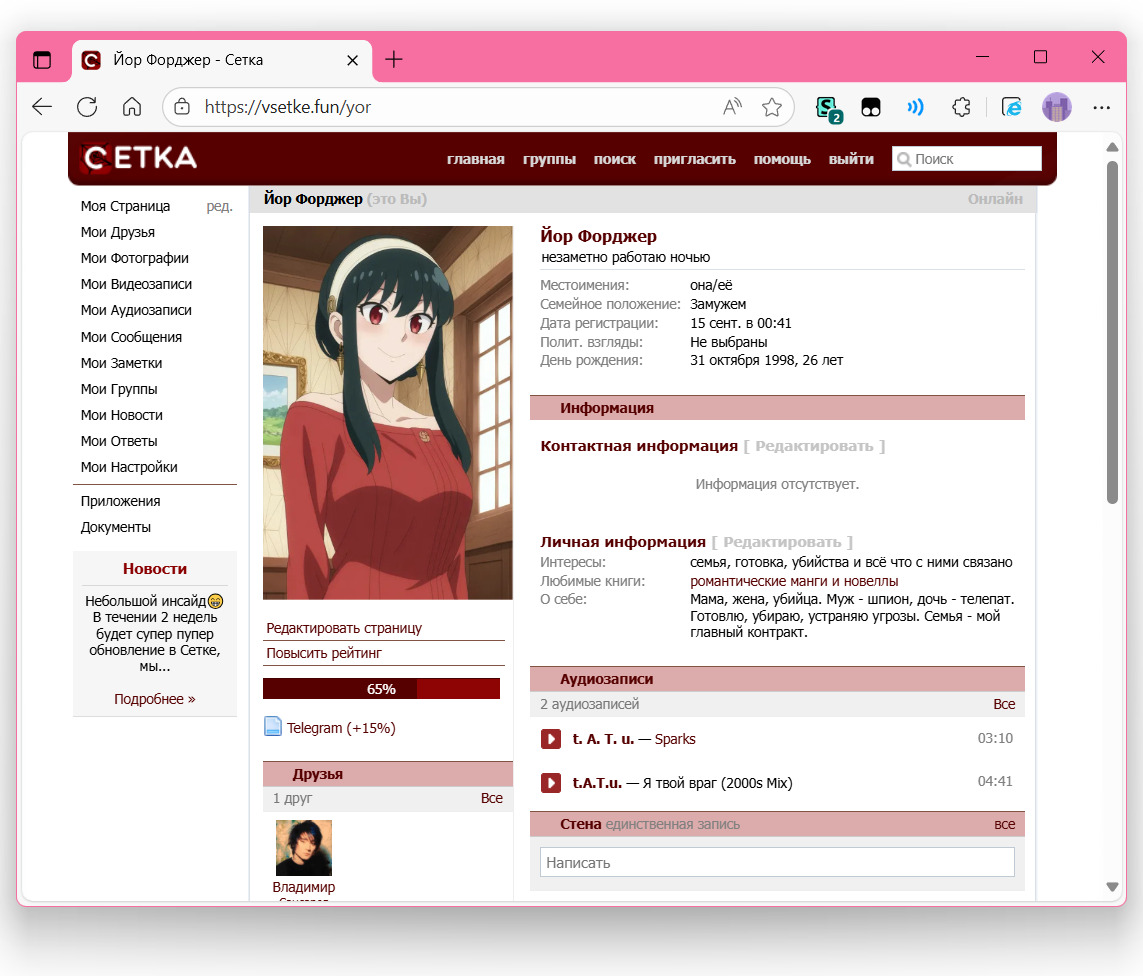Screen dimensions: 1143x976
Task: Add page to favorites with star icon
Action: (x=771, y=107)
